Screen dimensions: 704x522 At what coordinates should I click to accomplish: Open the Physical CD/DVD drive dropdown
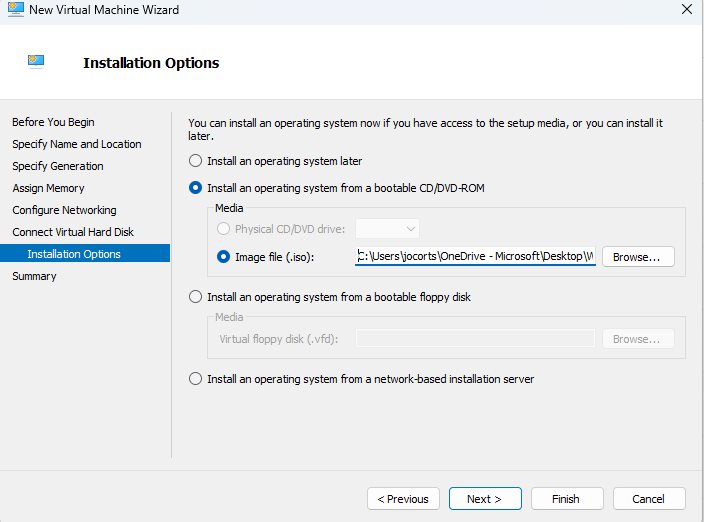click(387, 229)
